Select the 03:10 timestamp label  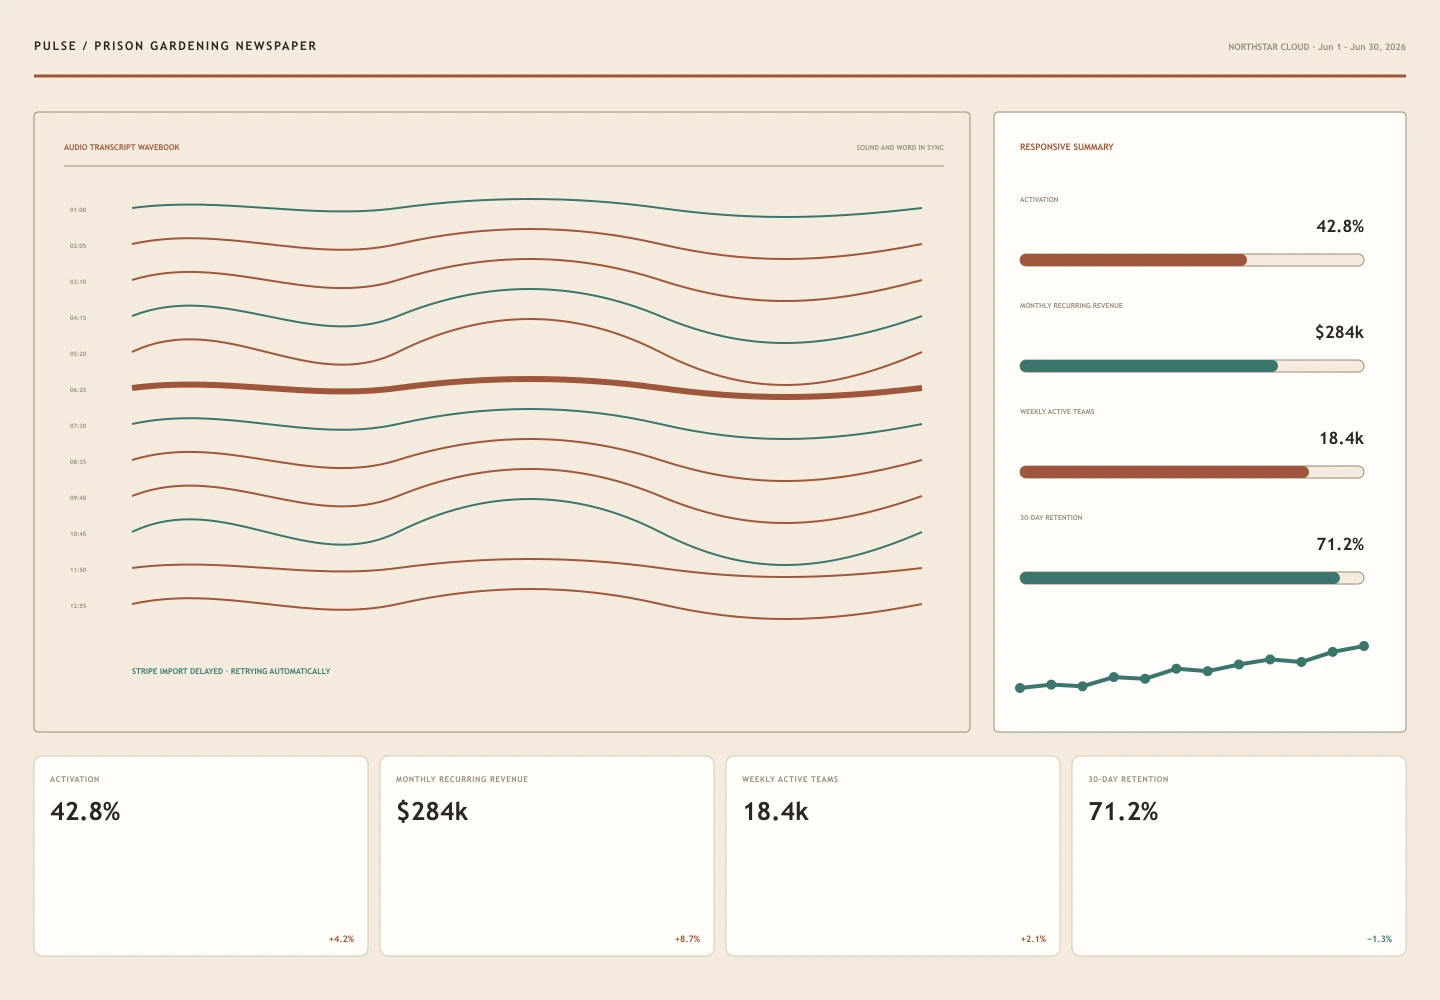[78, 282]
